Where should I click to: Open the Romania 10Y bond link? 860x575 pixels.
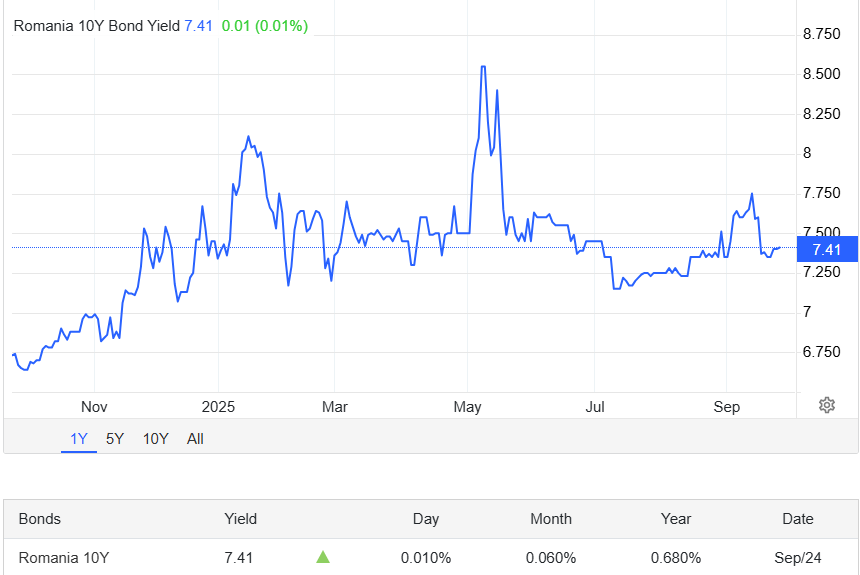64,558
